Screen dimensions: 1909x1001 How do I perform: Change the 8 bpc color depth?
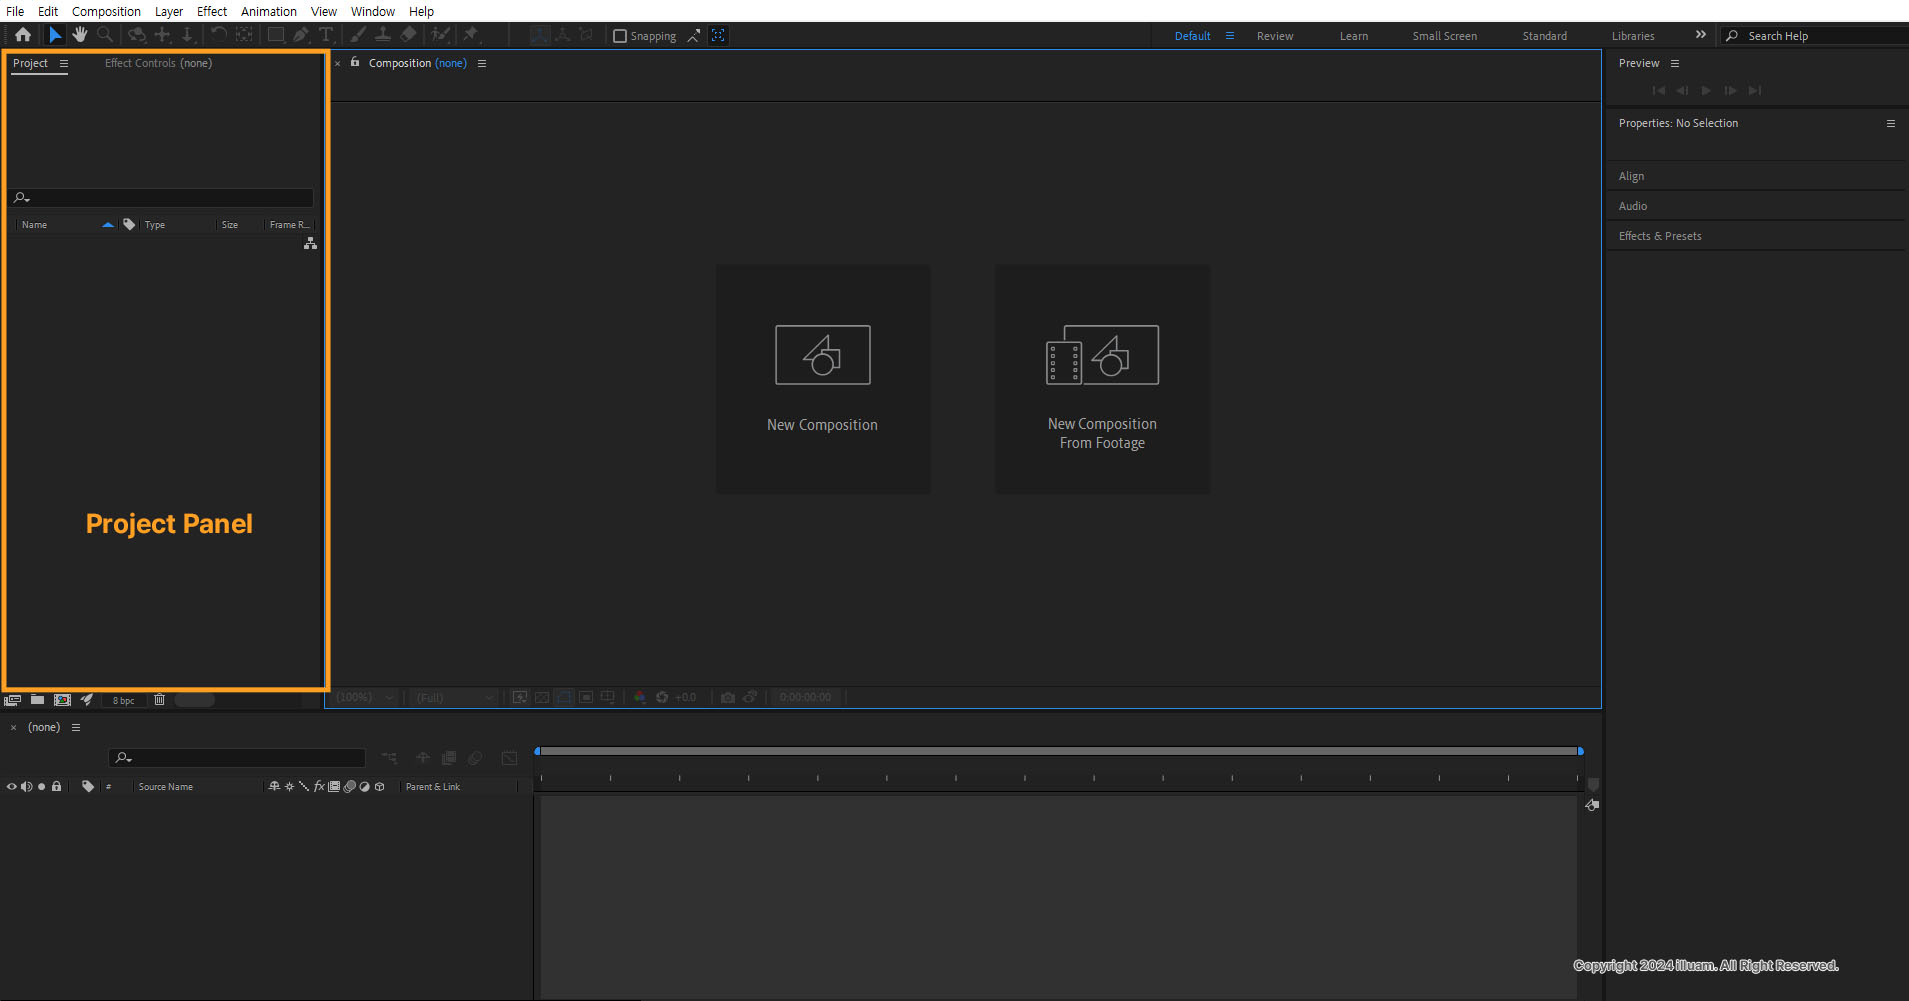pyautogui.click(x=123, y=701)
